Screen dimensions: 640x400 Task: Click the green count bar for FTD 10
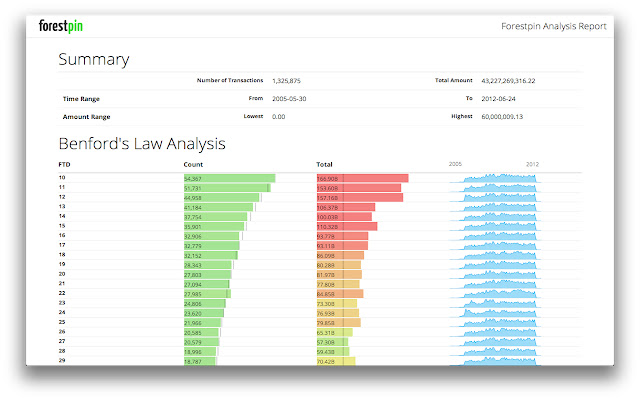click(229, 178)
